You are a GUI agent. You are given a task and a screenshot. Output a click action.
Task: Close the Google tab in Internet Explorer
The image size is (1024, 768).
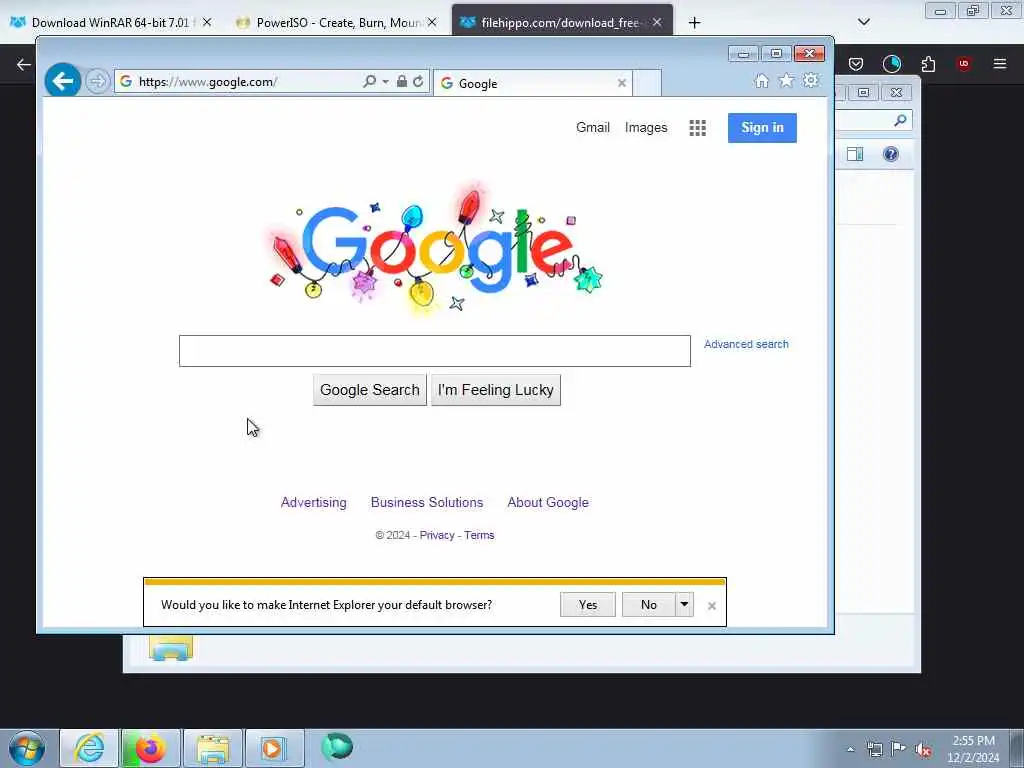pyautogui.click(x=622, y=83)
